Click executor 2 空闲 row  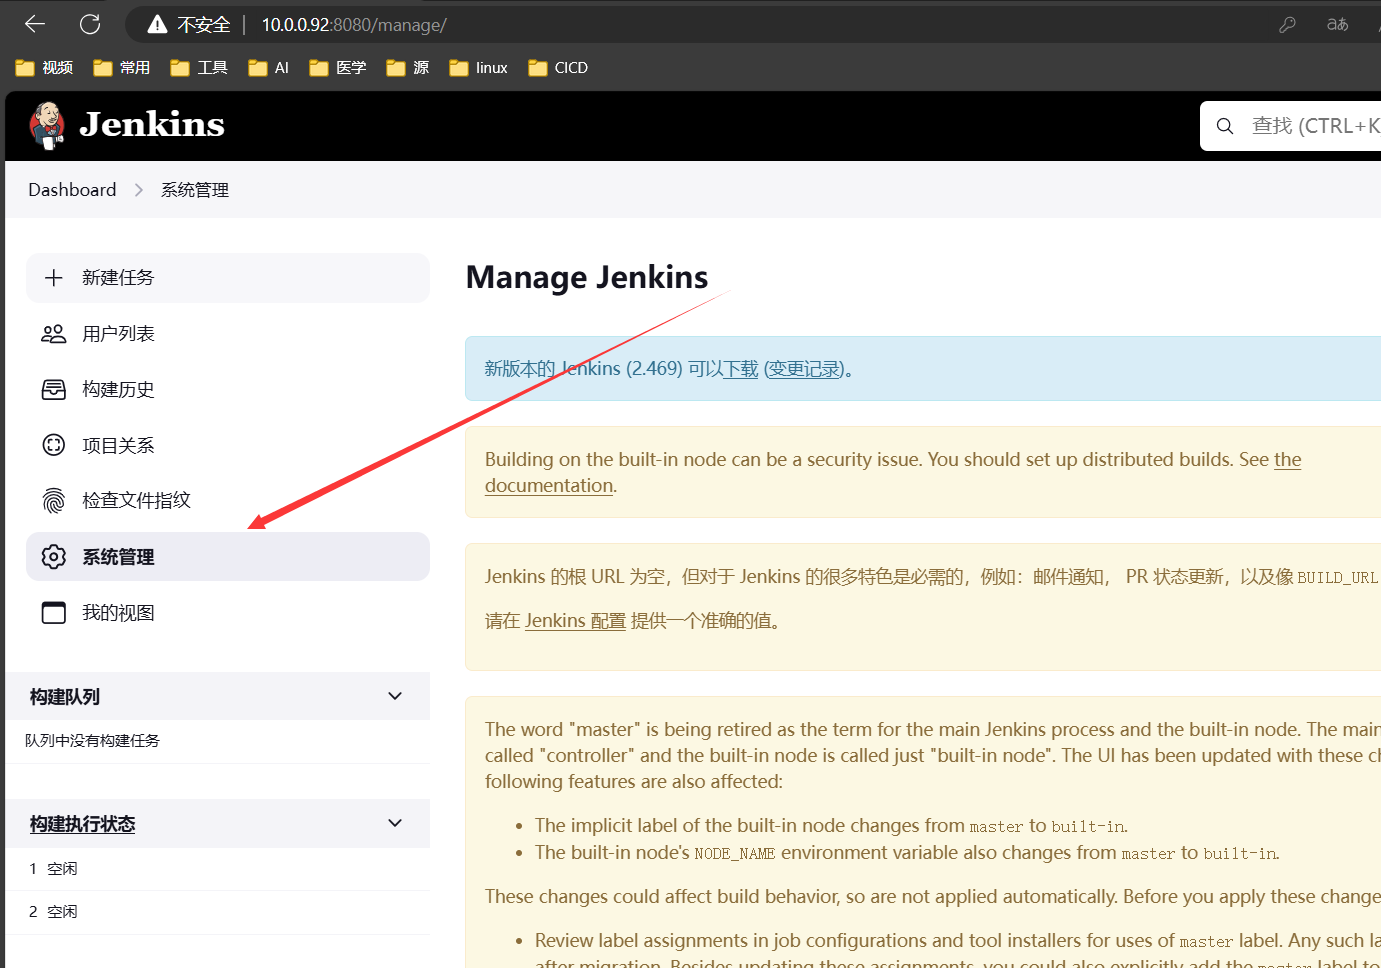pyautogui.click(x=218, y=912)
